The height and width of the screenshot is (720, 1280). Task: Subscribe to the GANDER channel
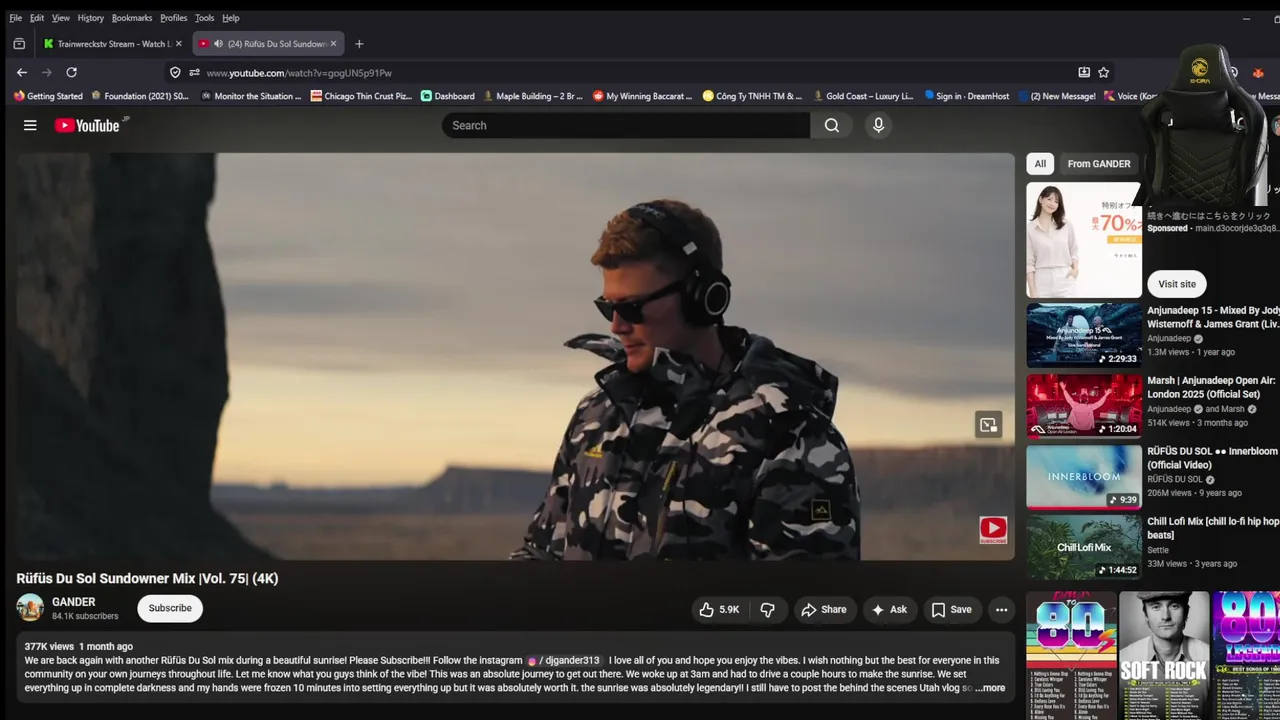[170, 608]
